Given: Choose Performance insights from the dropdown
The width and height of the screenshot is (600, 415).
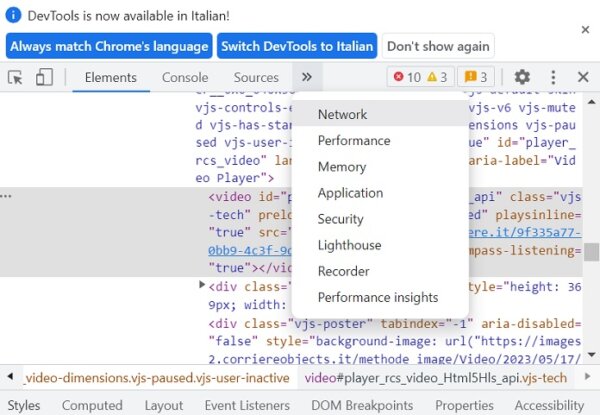Looking at the screenshot, I should [380, 297].
